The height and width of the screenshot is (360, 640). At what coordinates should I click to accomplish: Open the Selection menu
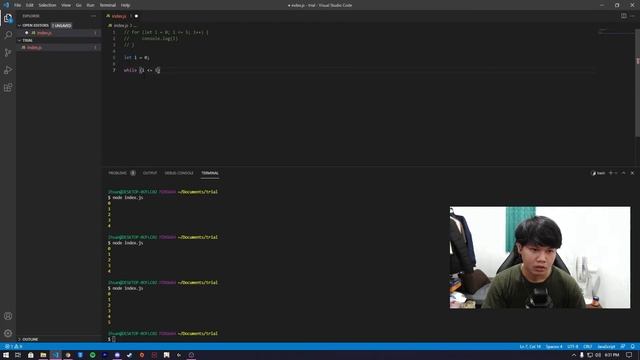coord(47,5)
